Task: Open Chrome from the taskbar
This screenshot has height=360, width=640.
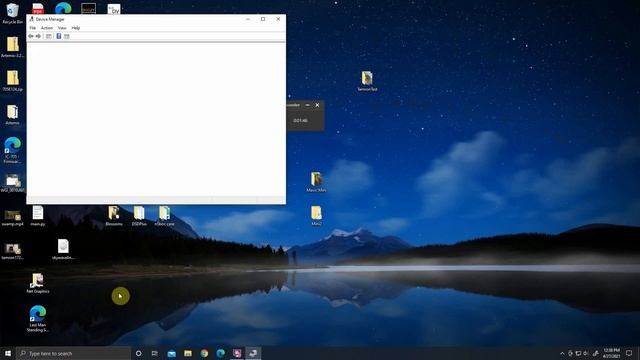Action: click(x=204, y=353)
